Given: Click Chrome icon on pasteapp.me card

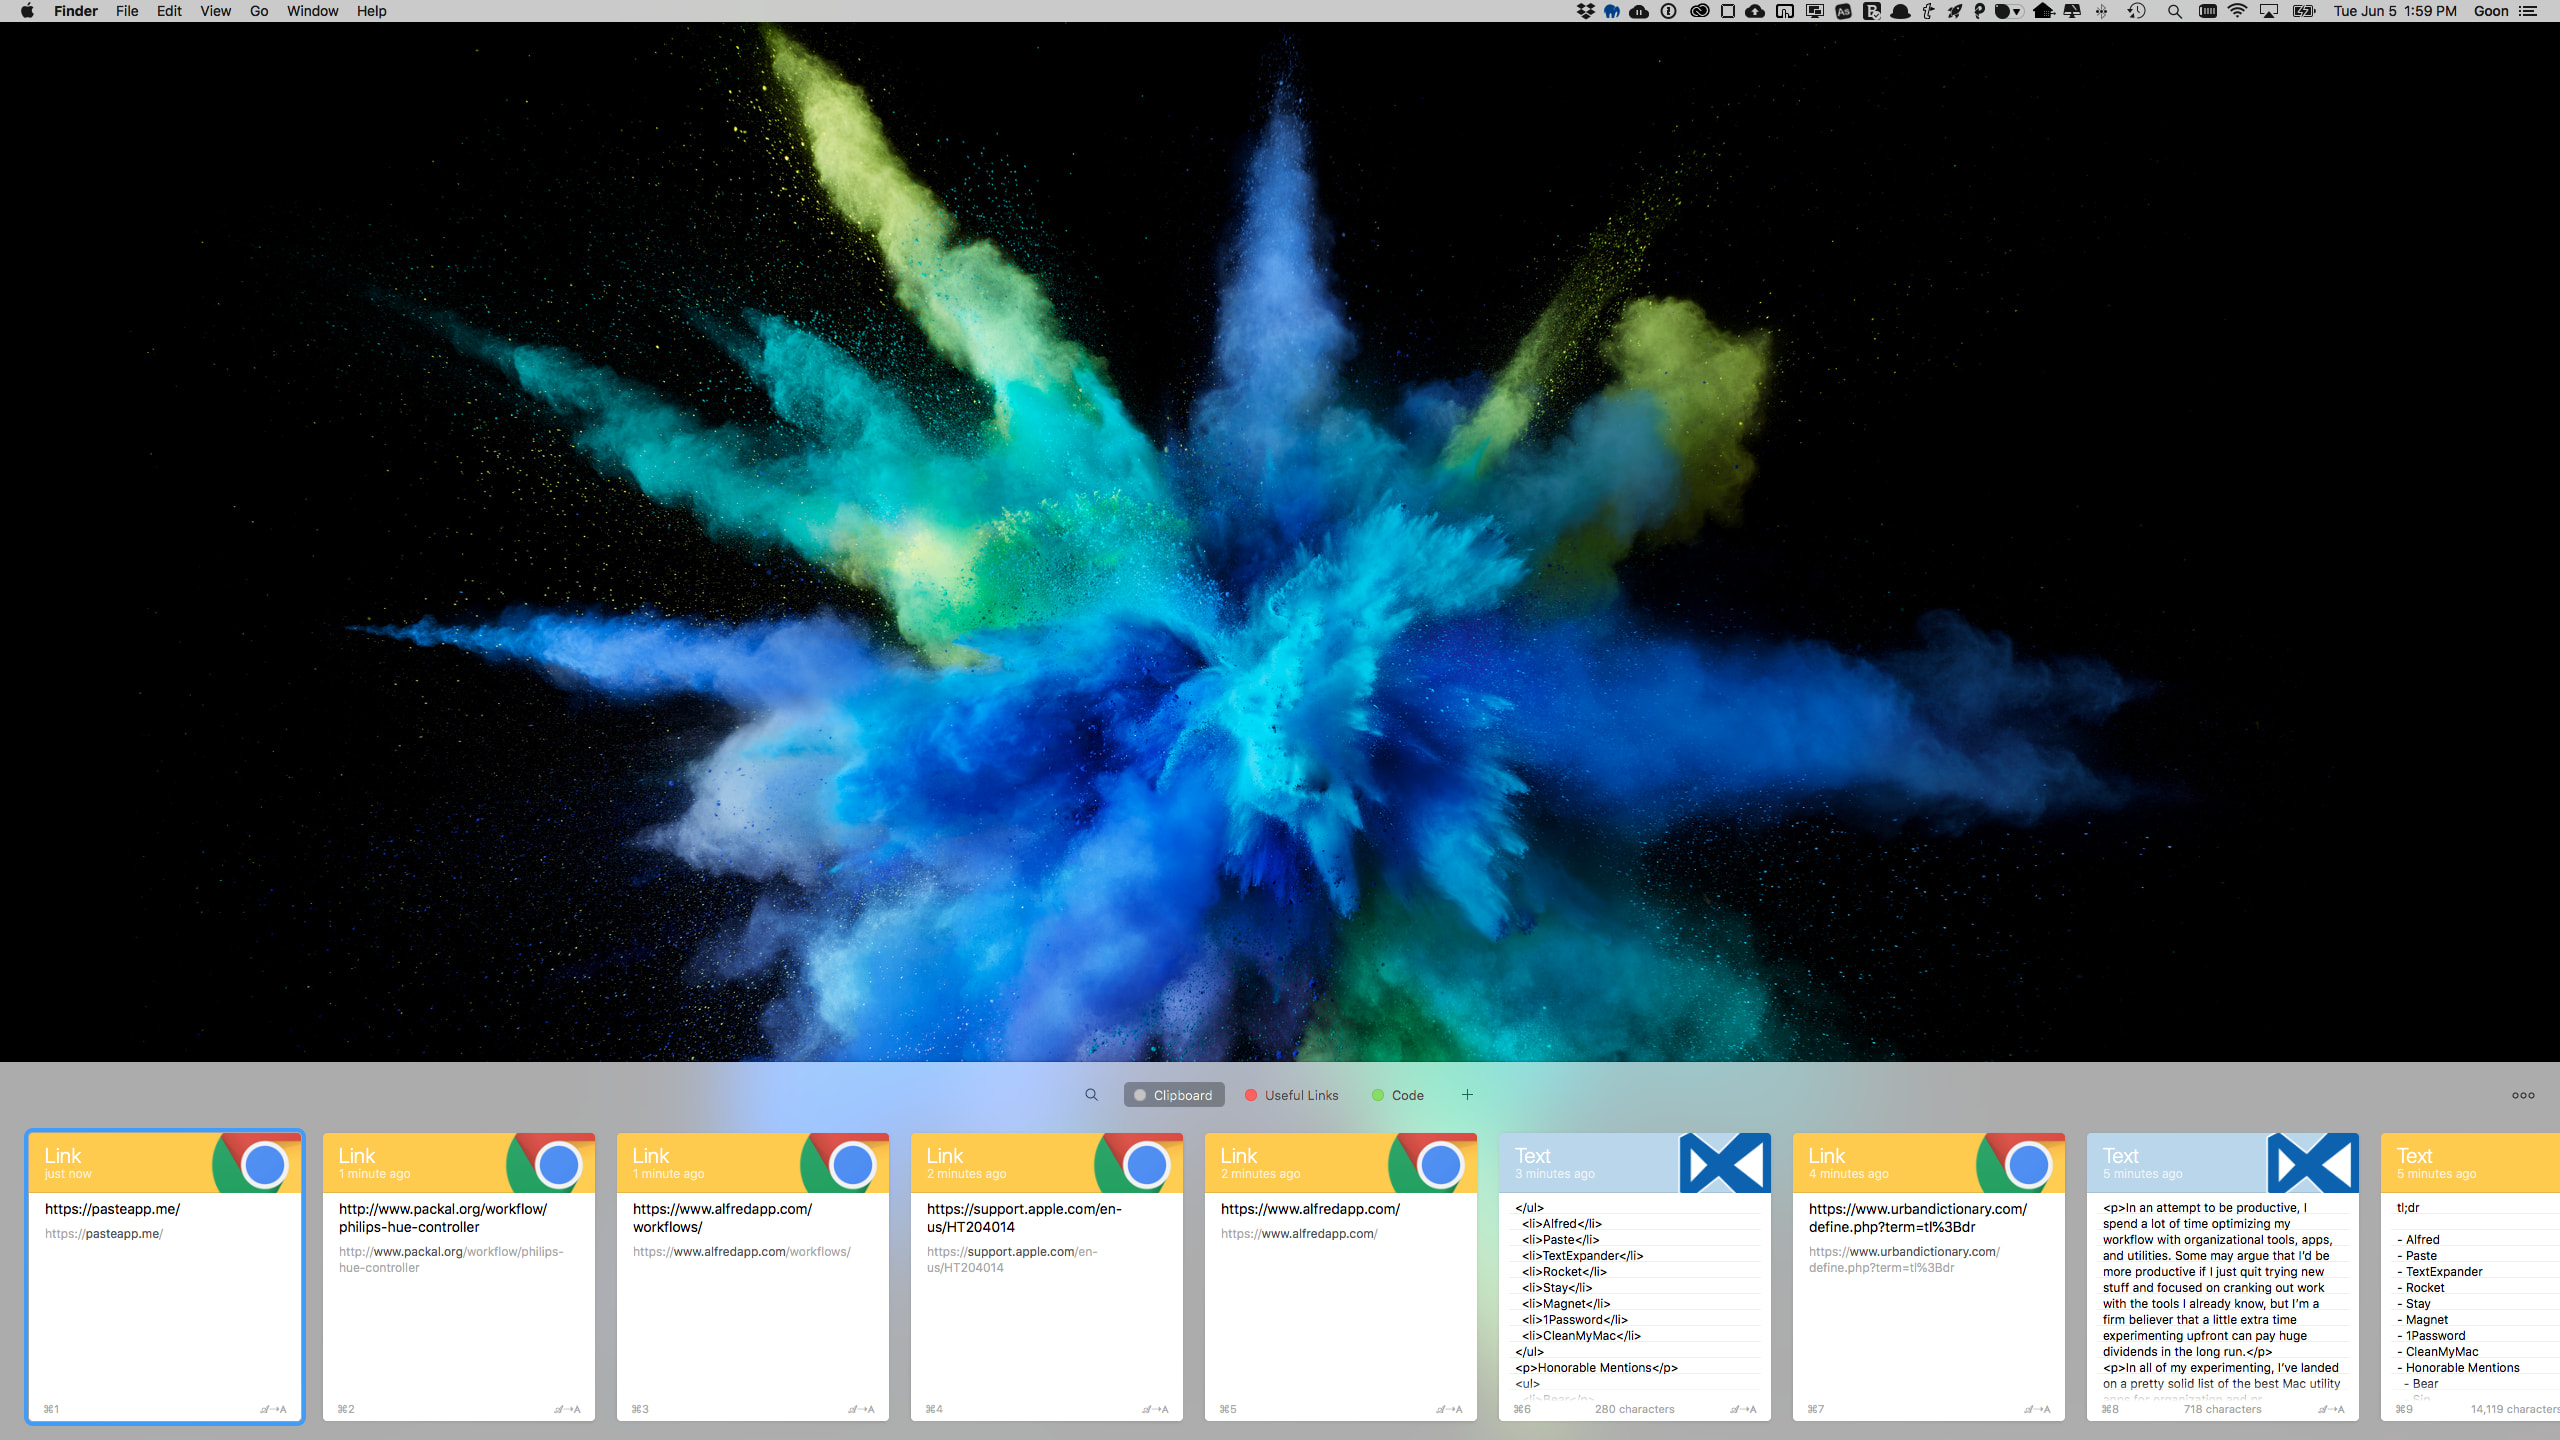Looking at the screenshot, I should [x=257, y=1163].
